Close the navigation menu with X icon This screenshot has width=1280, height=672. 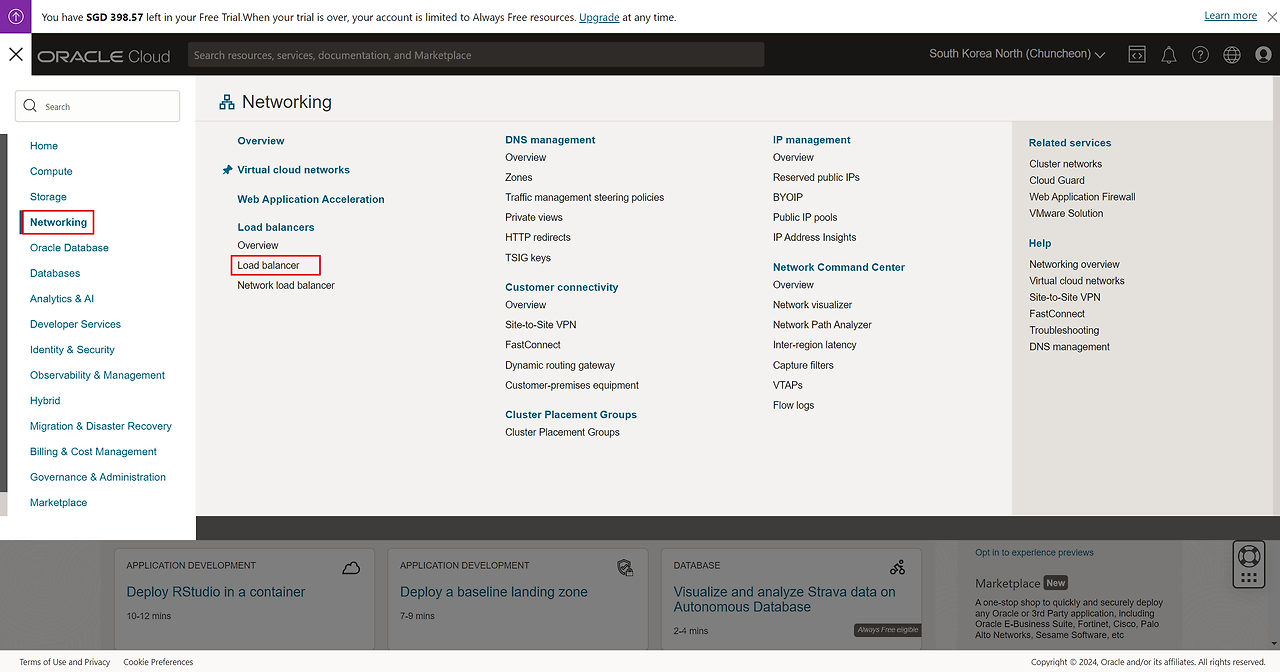16,55
